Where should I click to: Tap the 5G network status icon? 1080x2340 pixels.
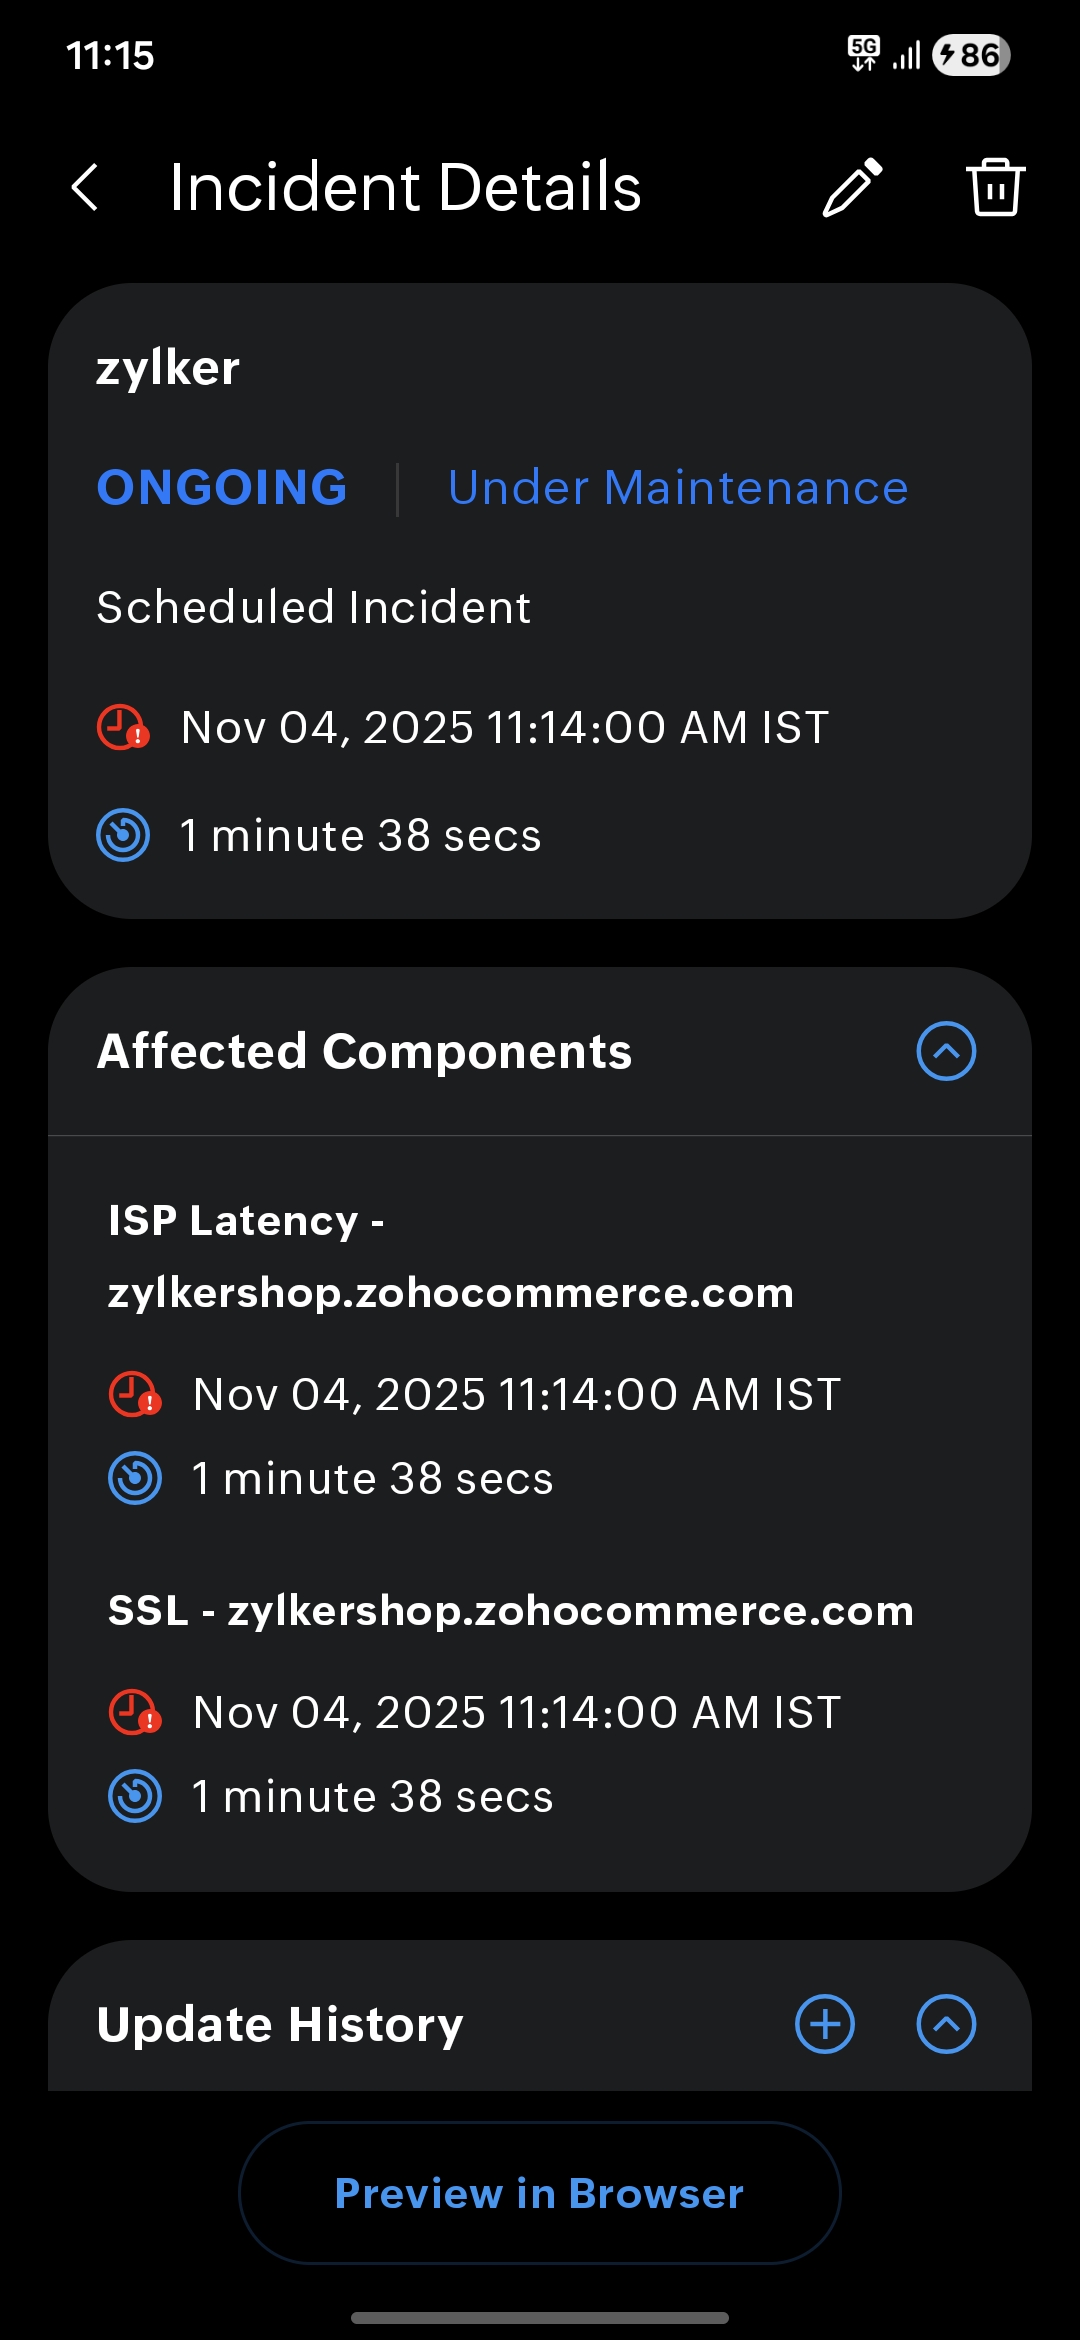(x=863, y=54)
